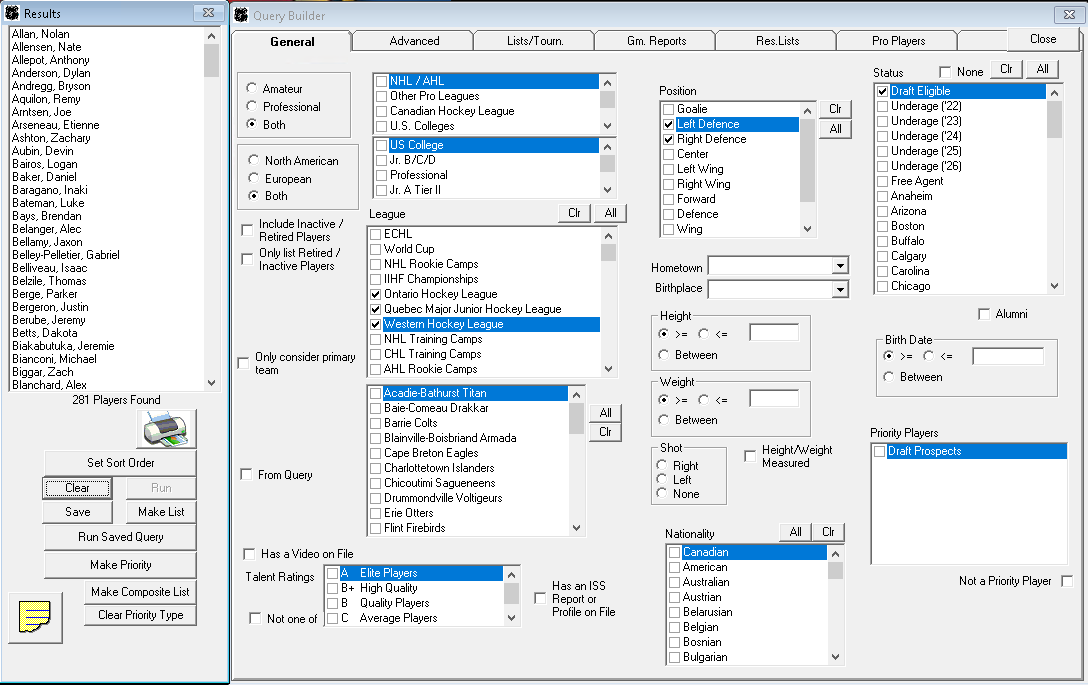Select the Professional radio button
Image resolution: width=1088 pixels, height=685 pixels.
pos(252,106)
